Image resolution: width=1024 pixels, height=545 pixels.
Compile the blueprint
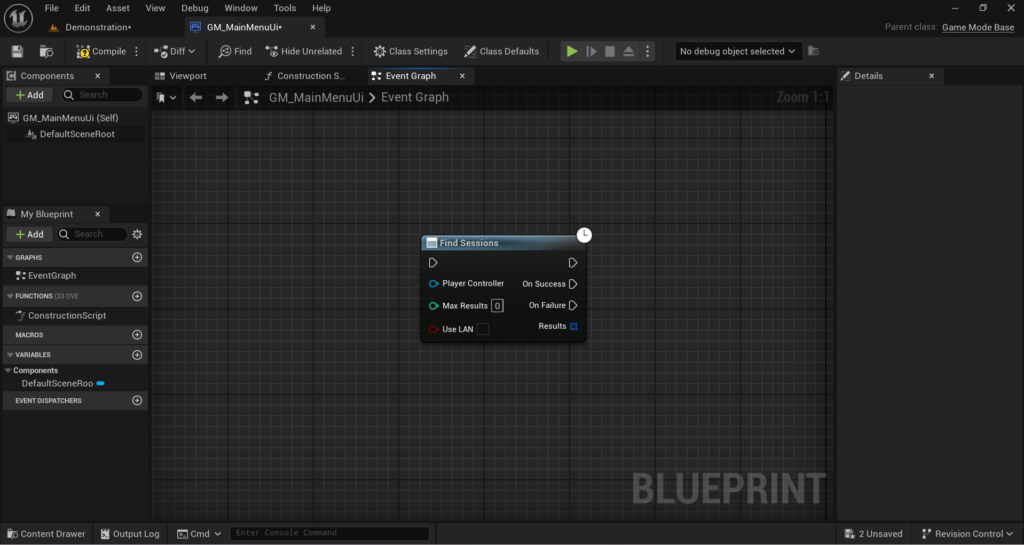101,52
